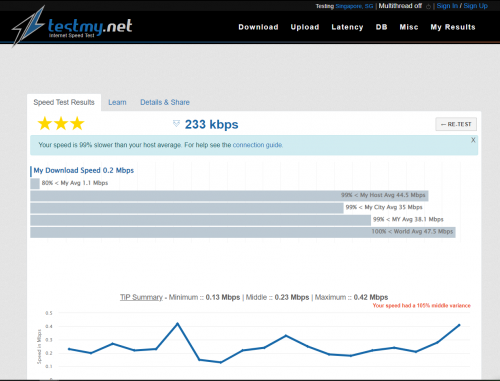The image size is (500, 381).
Task: Click the World Avg 47.5 Mbps bar
Action: point(243,232)
